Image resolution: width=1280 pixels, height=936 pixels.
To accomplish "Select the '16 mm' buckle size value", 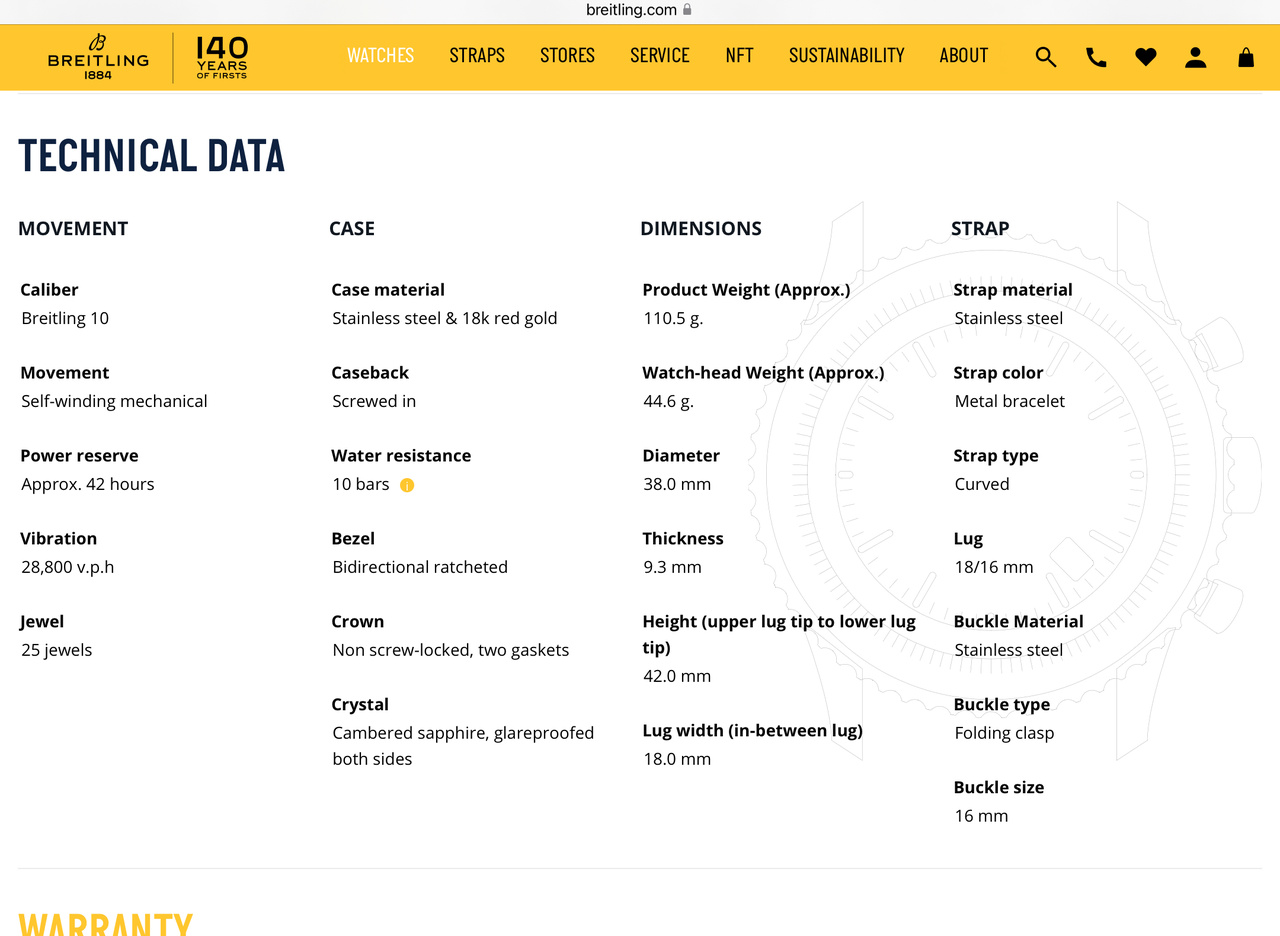I will (x=981, y=816).
